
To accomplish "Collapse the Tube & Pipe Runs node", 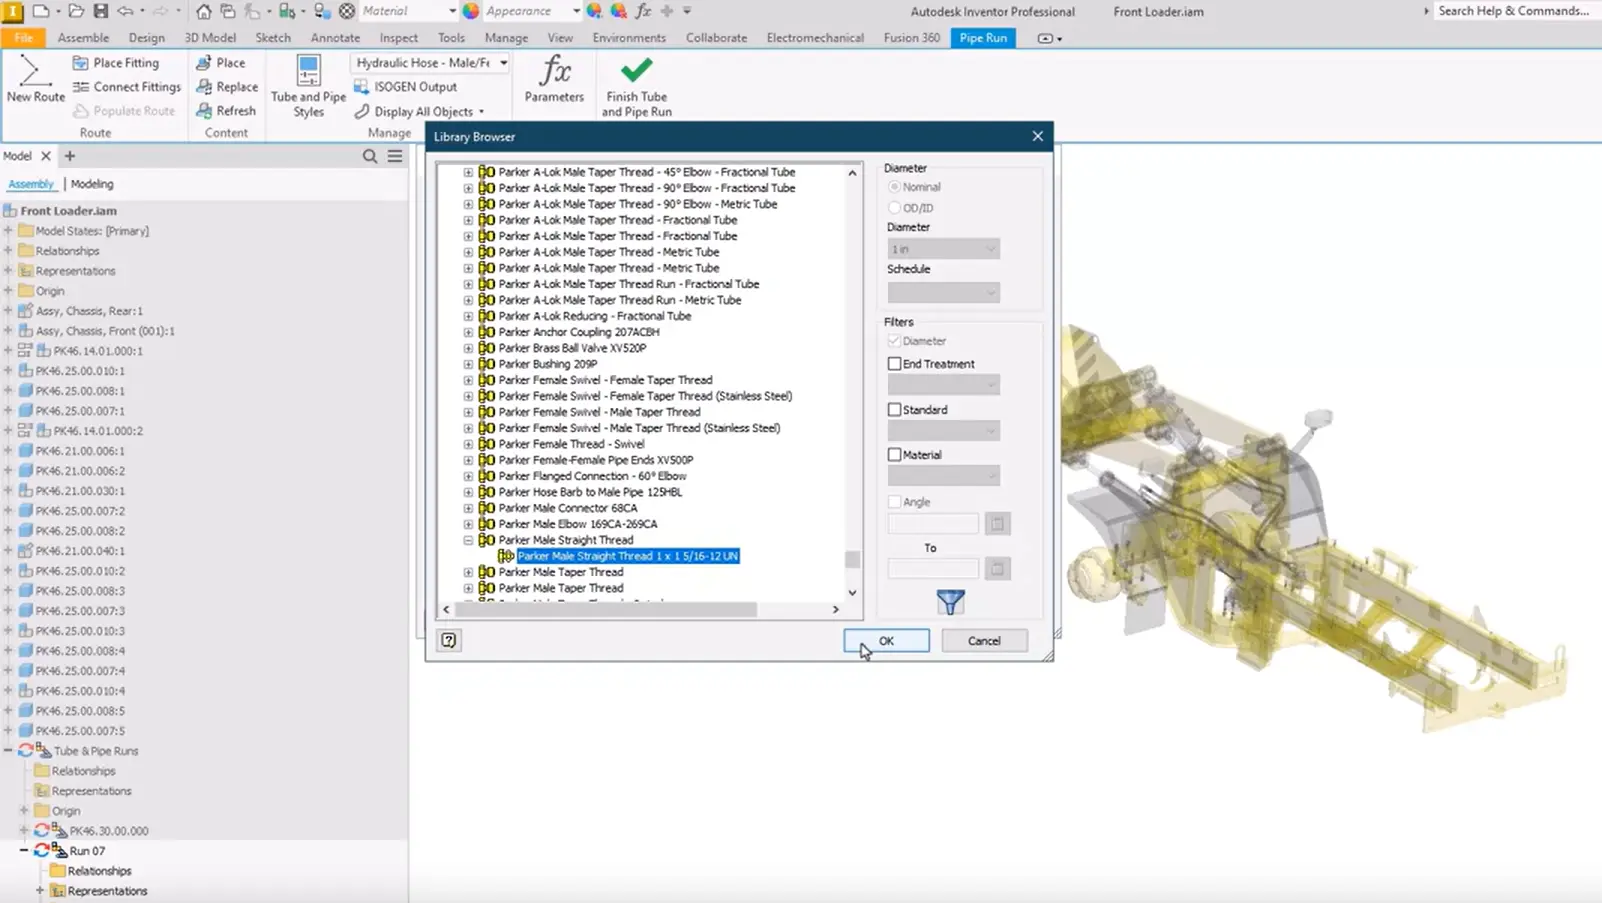I will [x=8, y=750].
